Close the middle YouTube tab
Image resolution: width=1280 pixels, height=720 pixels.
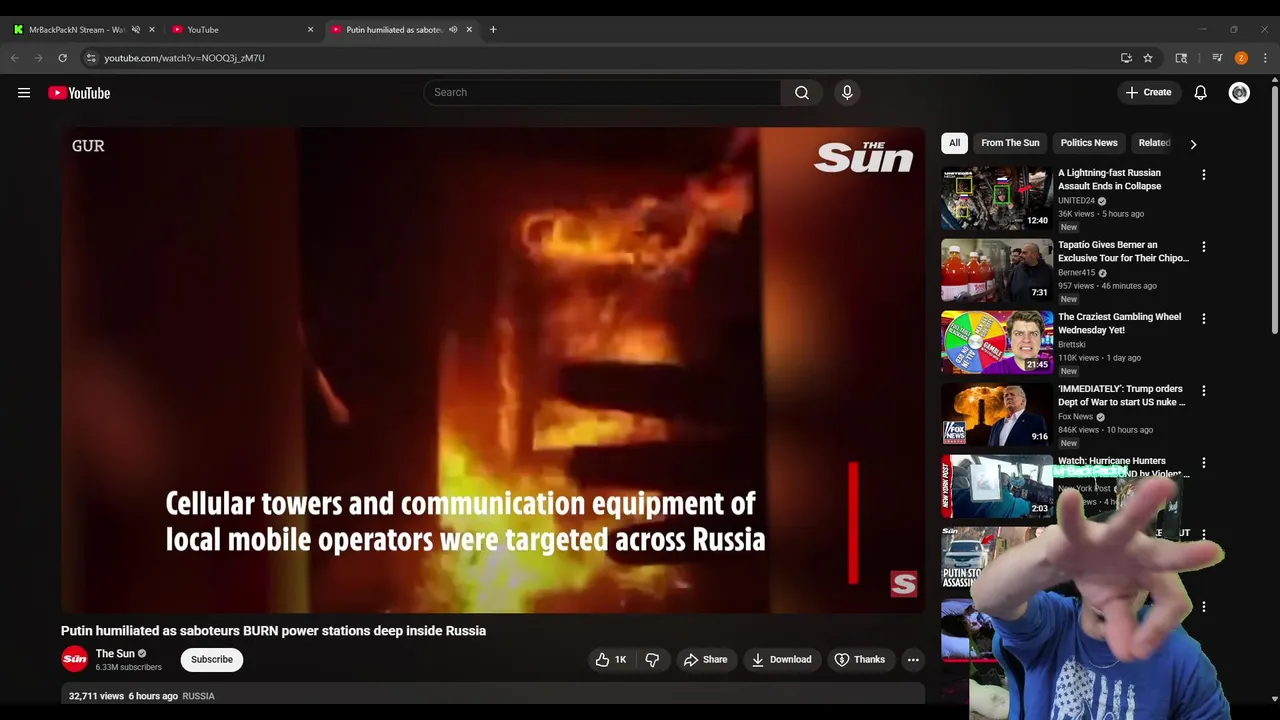click(310, 29)
